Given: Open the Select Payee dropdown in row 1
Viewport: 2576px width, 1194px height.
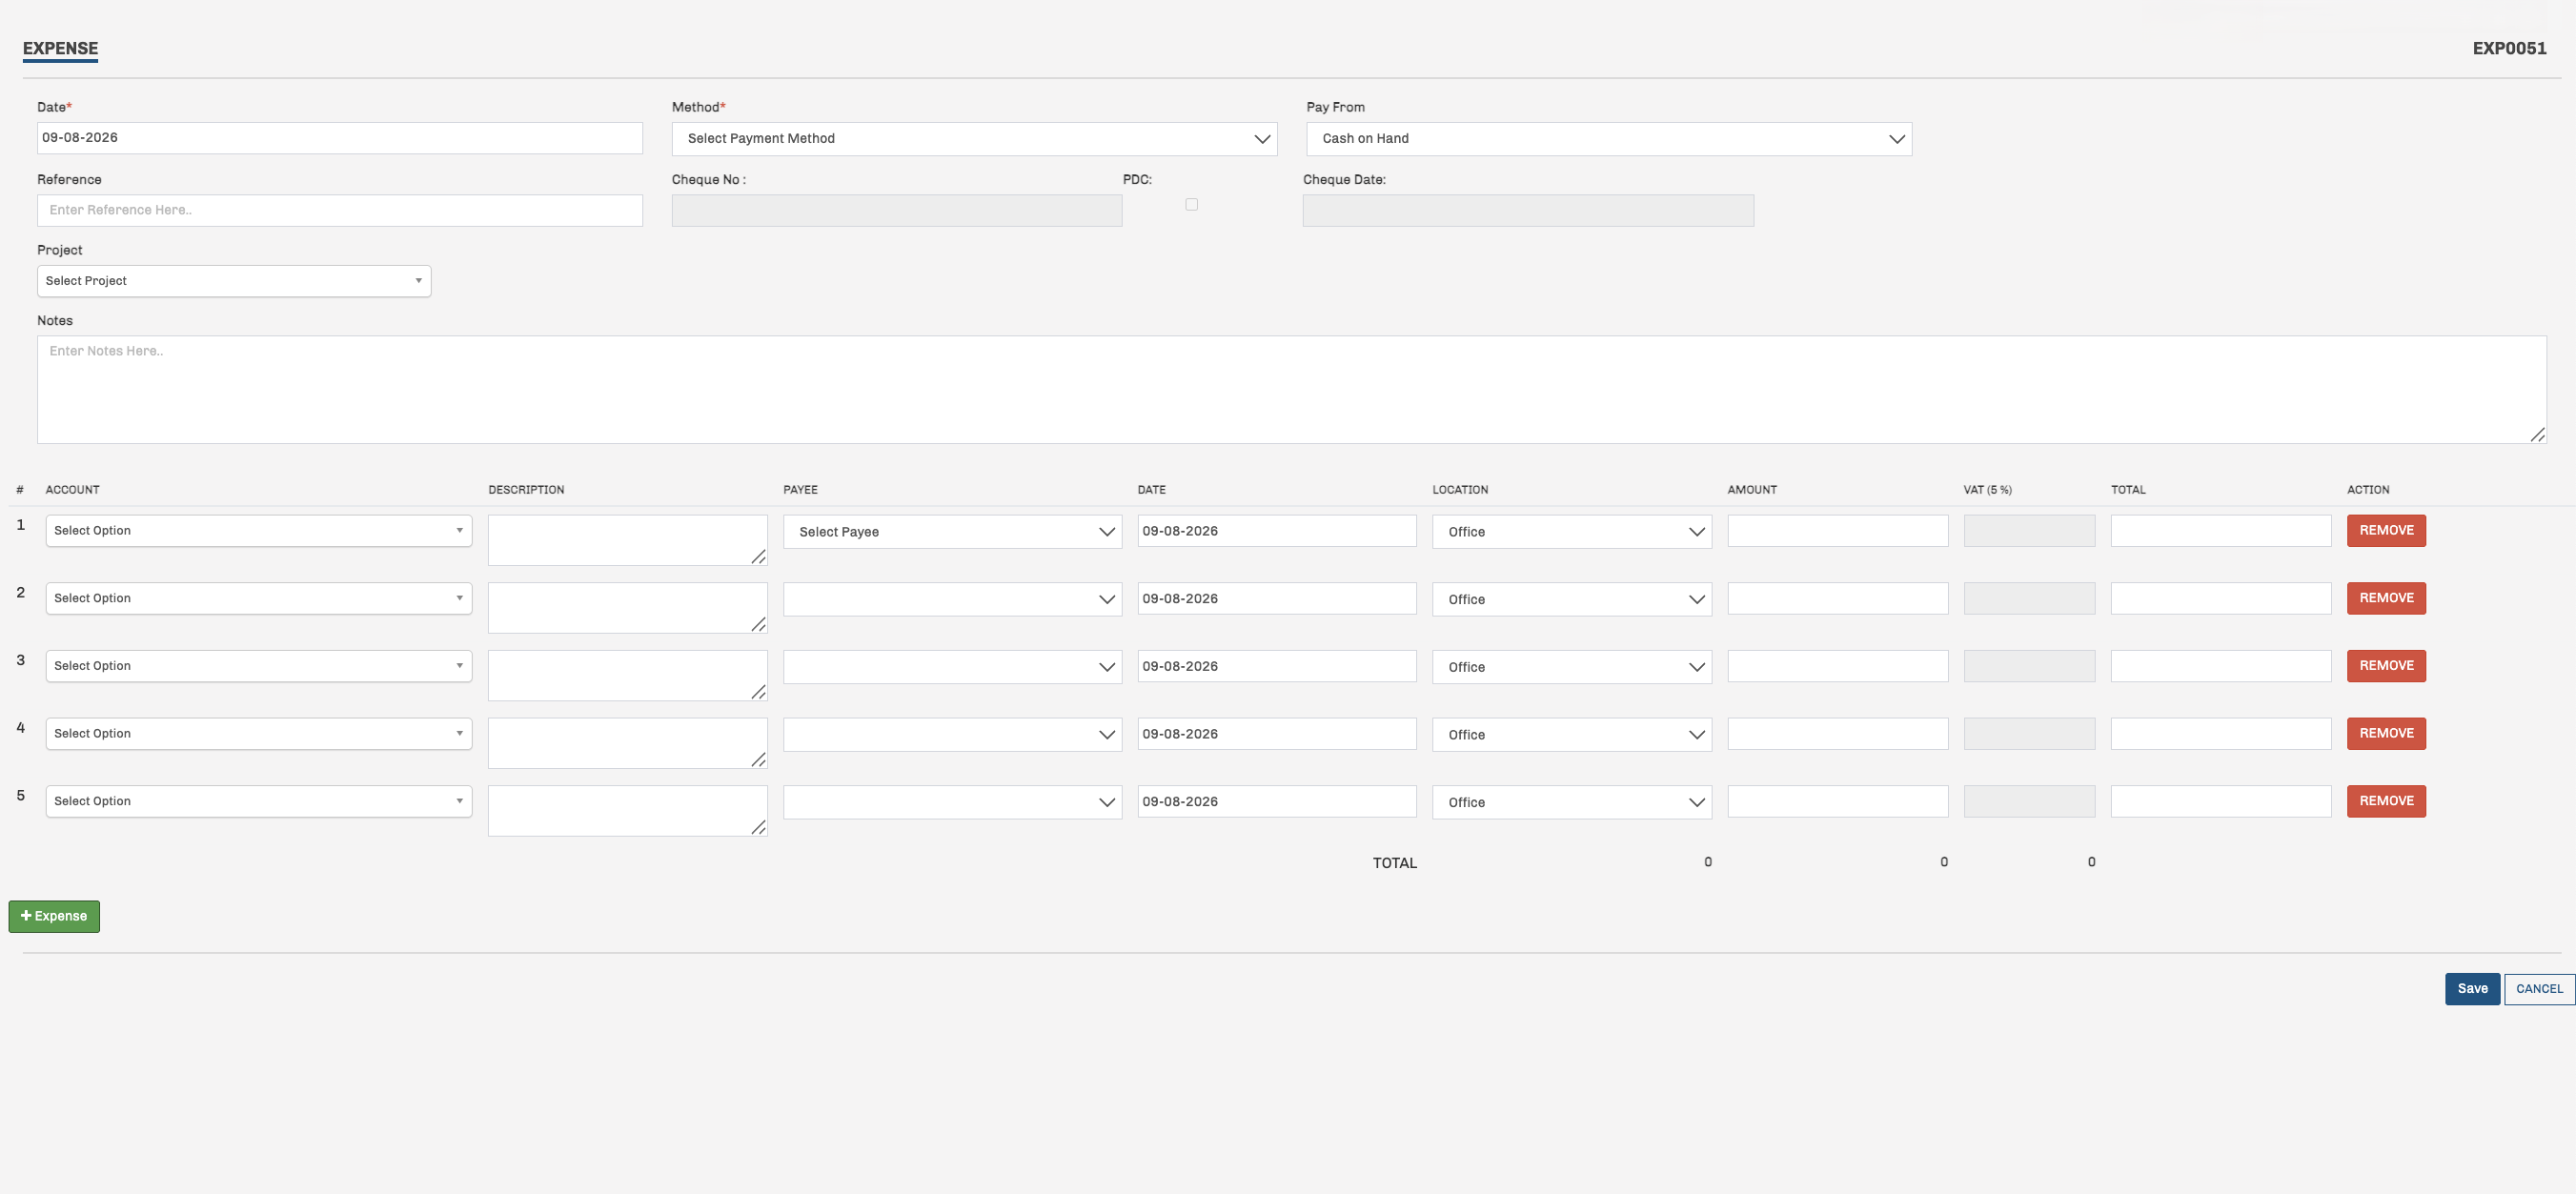Looking at the screenshot, I should click(x=952, y=532).
